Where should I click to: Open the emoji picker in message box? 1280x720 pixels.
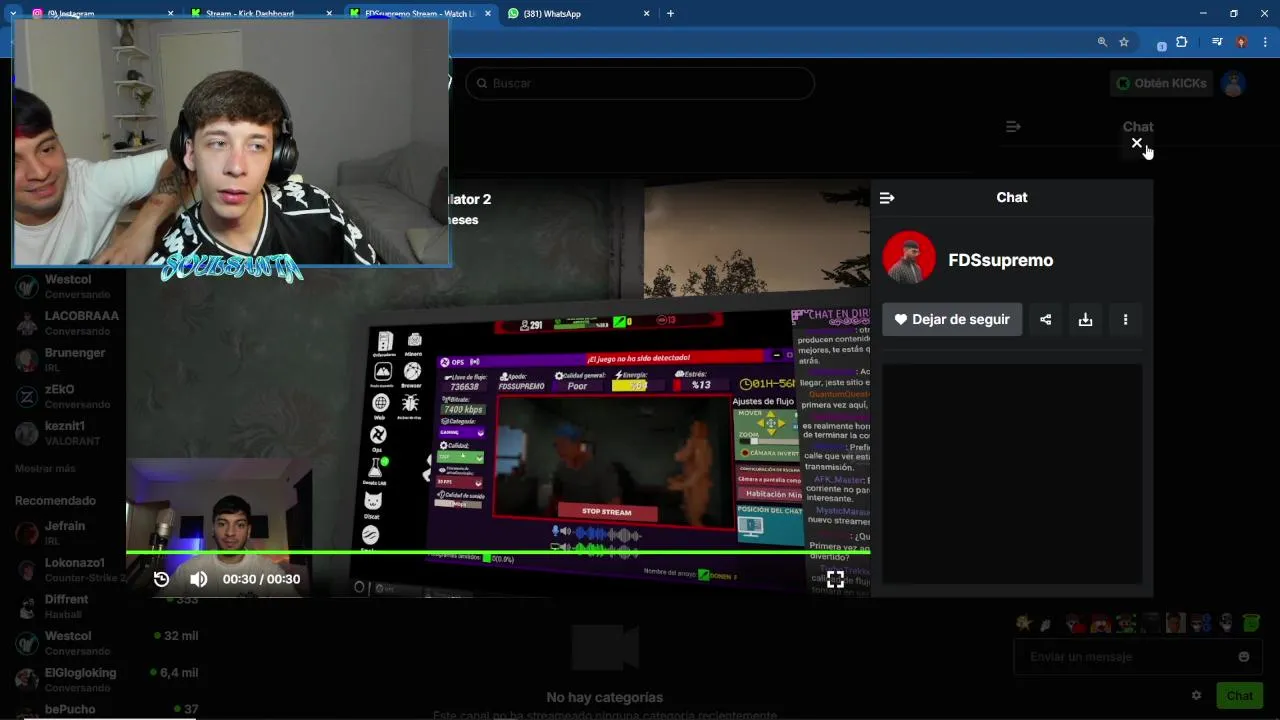pos(1244,657)
